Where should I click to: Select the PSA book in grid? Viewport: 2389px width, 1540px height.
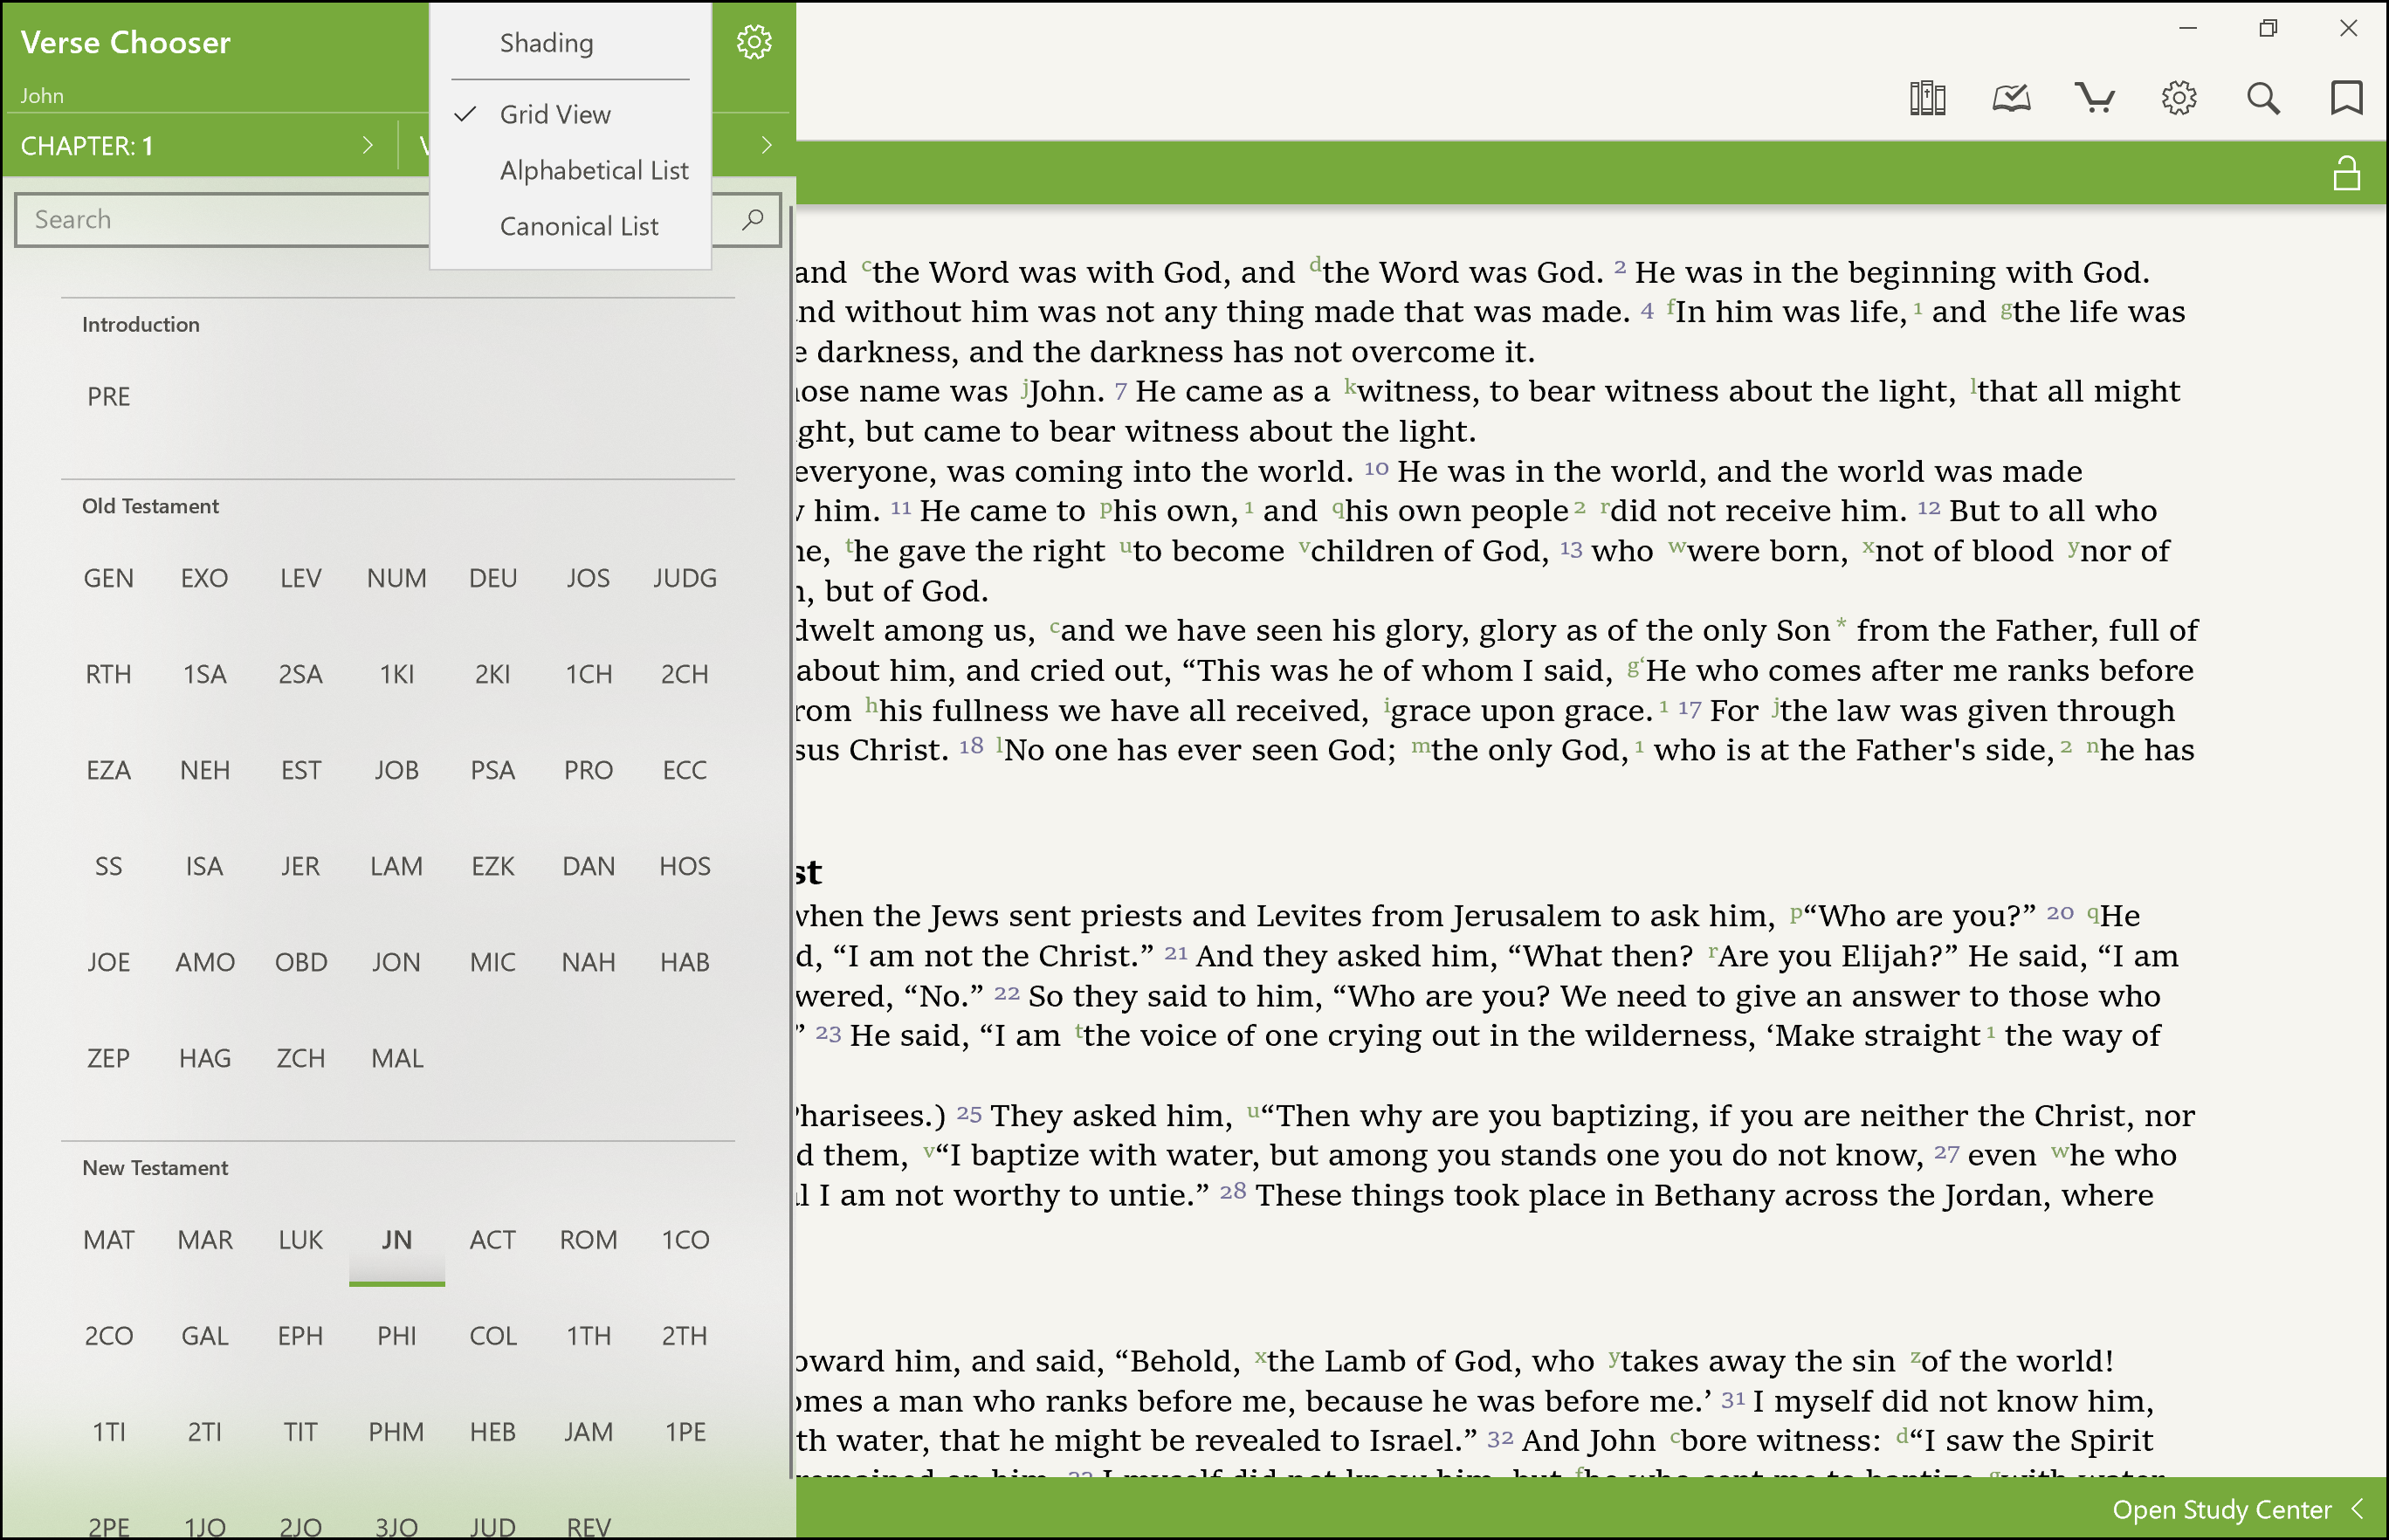[492, 770]
